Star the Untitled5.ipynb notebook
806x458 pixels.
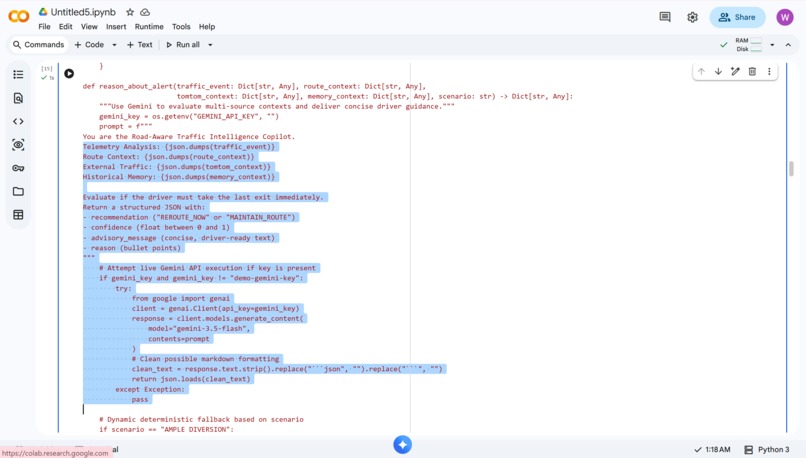point(130,12)
